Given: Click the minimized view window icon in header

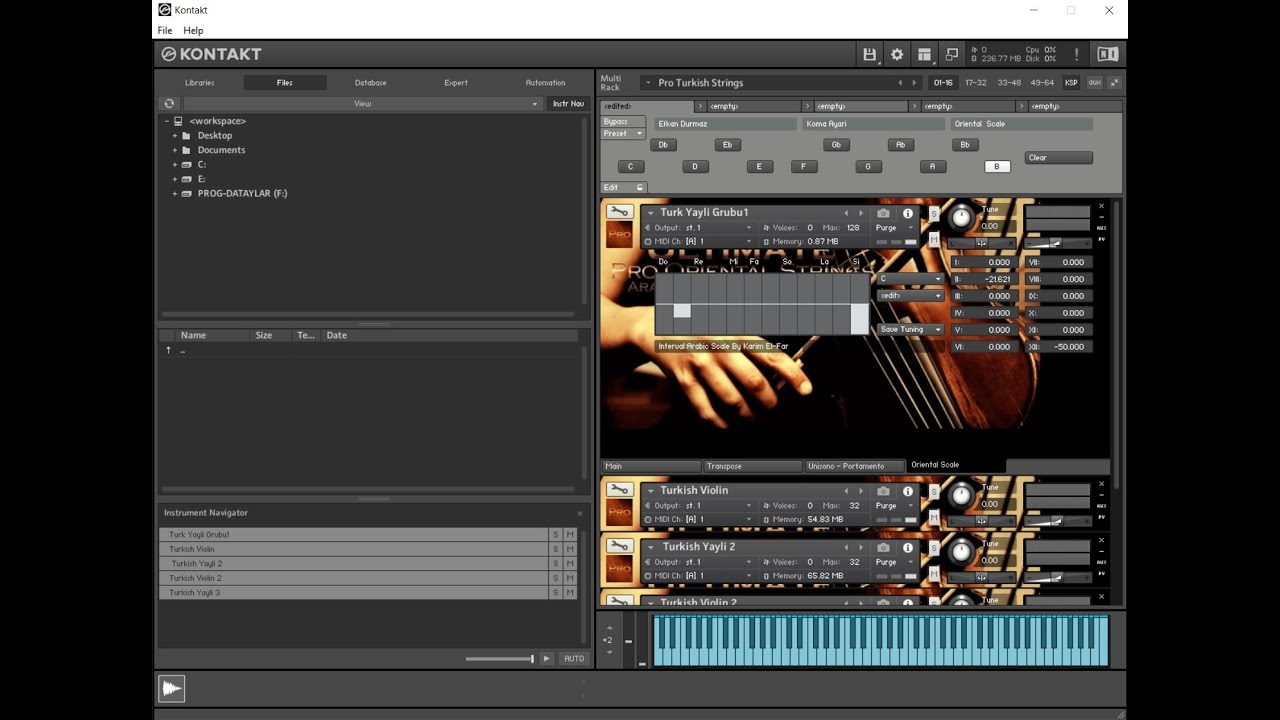Looking at the screenshot, I should point(952,54).
